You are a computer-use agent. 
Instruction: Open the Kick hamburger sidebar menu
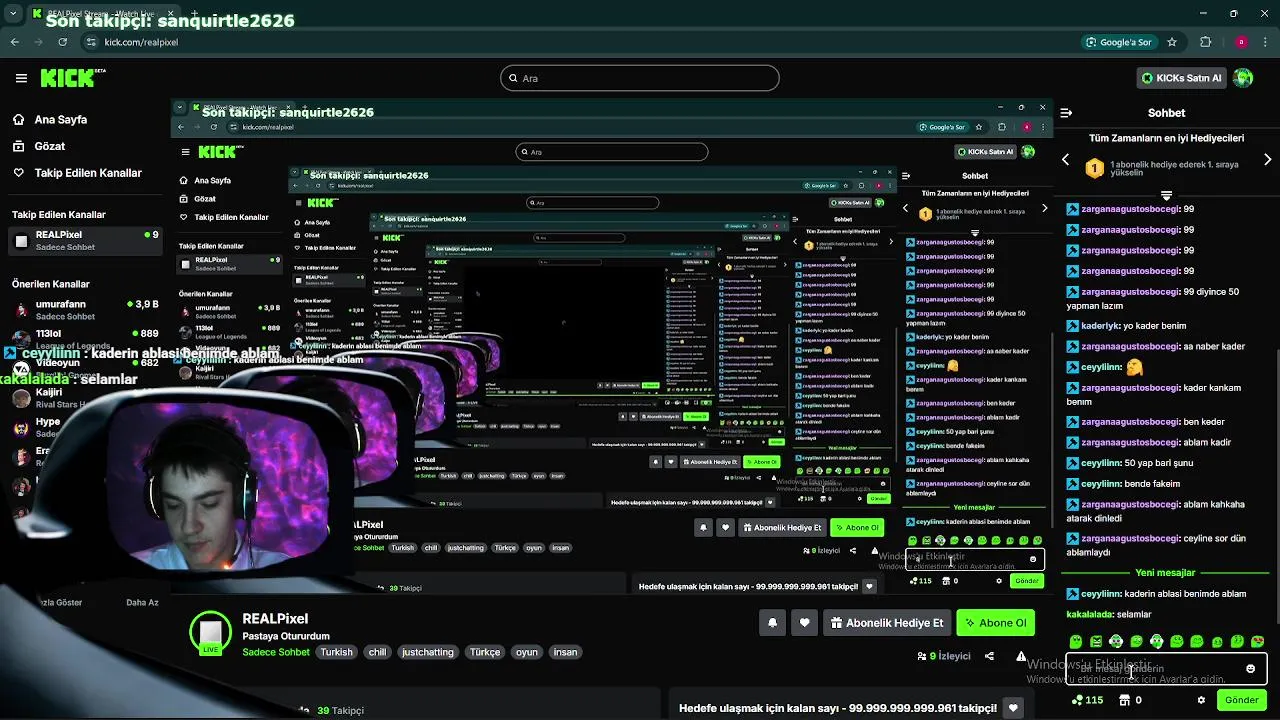[21, 78]
